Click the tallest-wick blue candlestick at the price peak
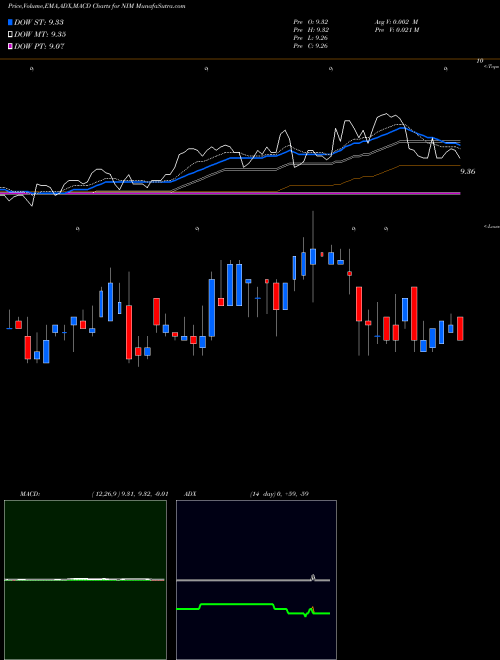 click(313, 256)
